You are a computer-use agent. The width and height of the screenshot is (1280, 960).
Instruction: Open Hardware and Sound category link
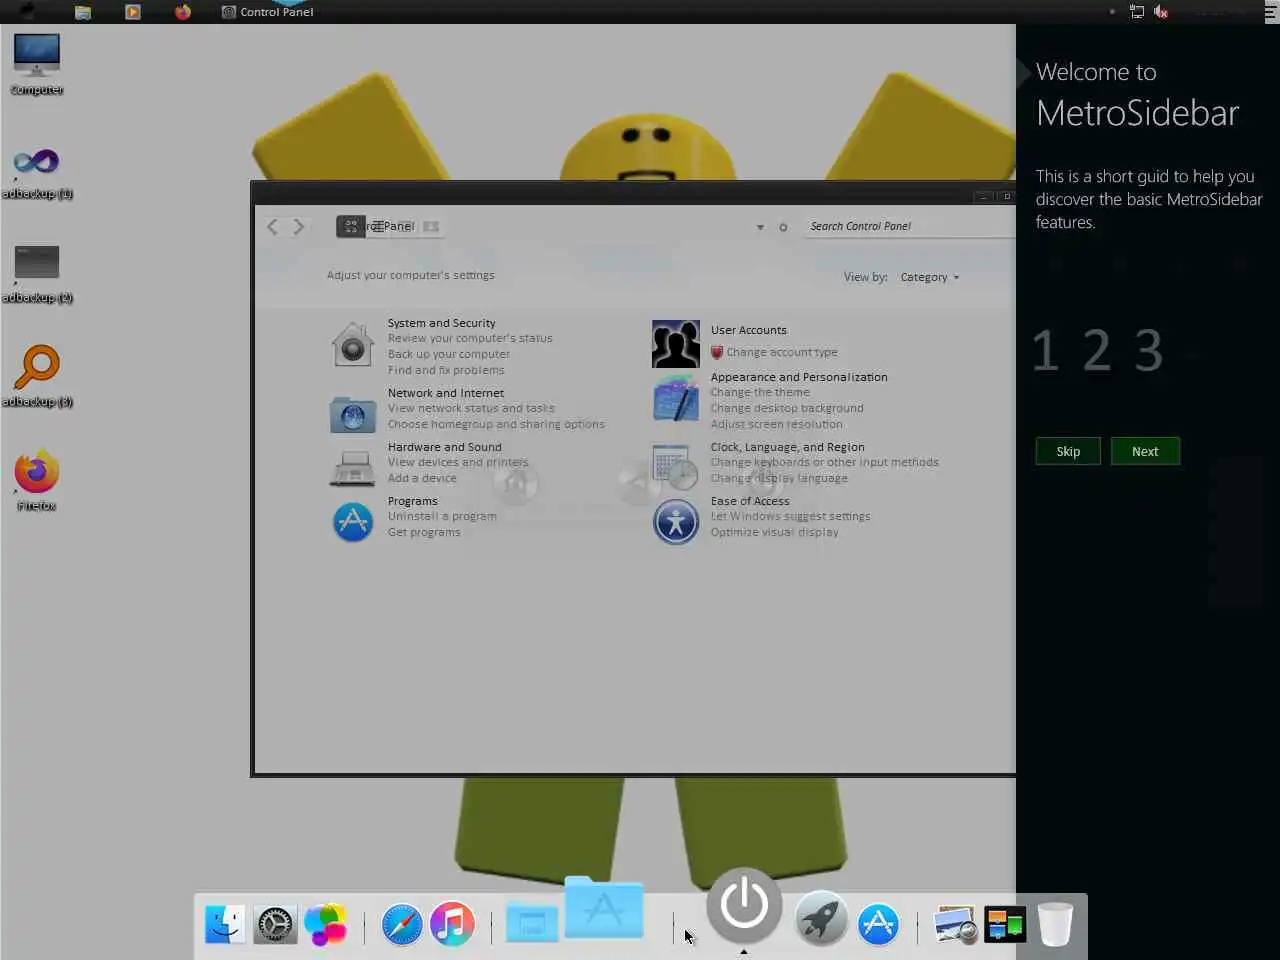tap(444, 447)
